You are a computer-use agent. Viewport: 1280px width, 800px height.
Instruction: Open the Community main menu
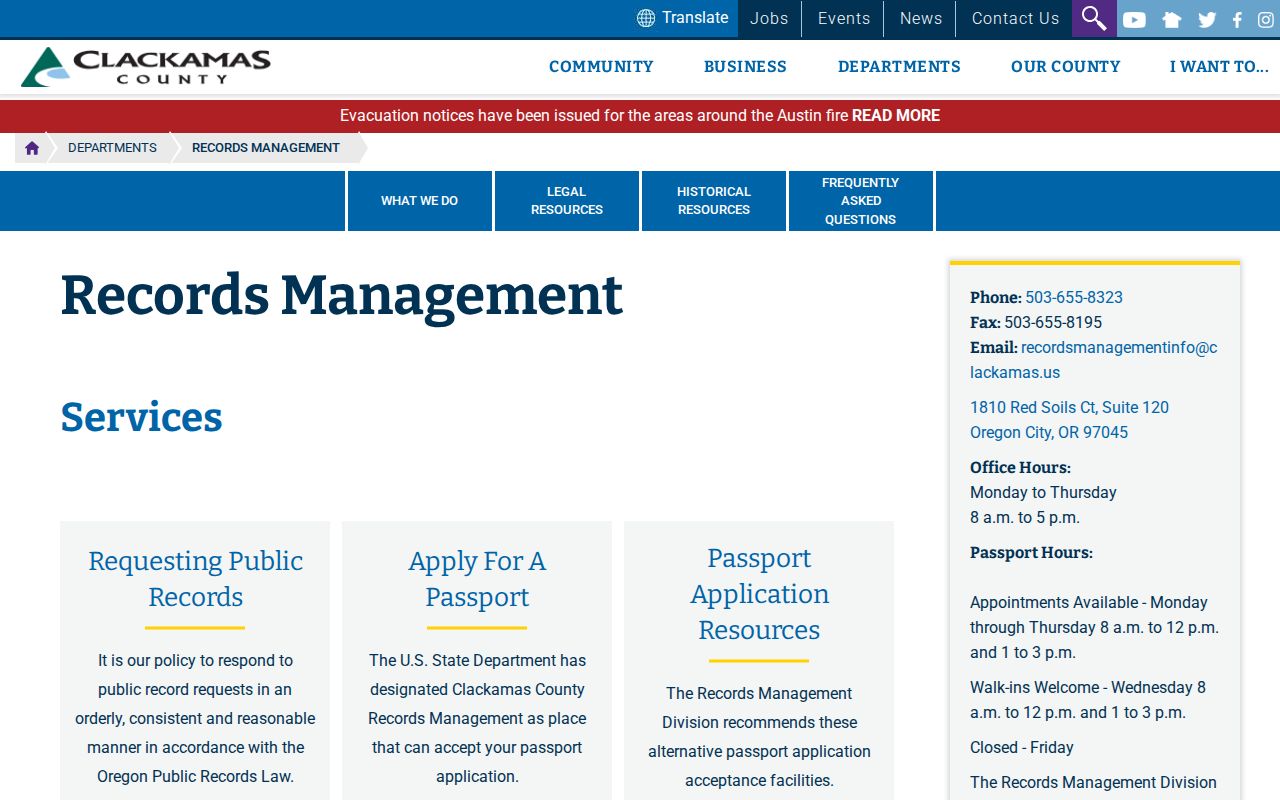(x=601, y=67)
